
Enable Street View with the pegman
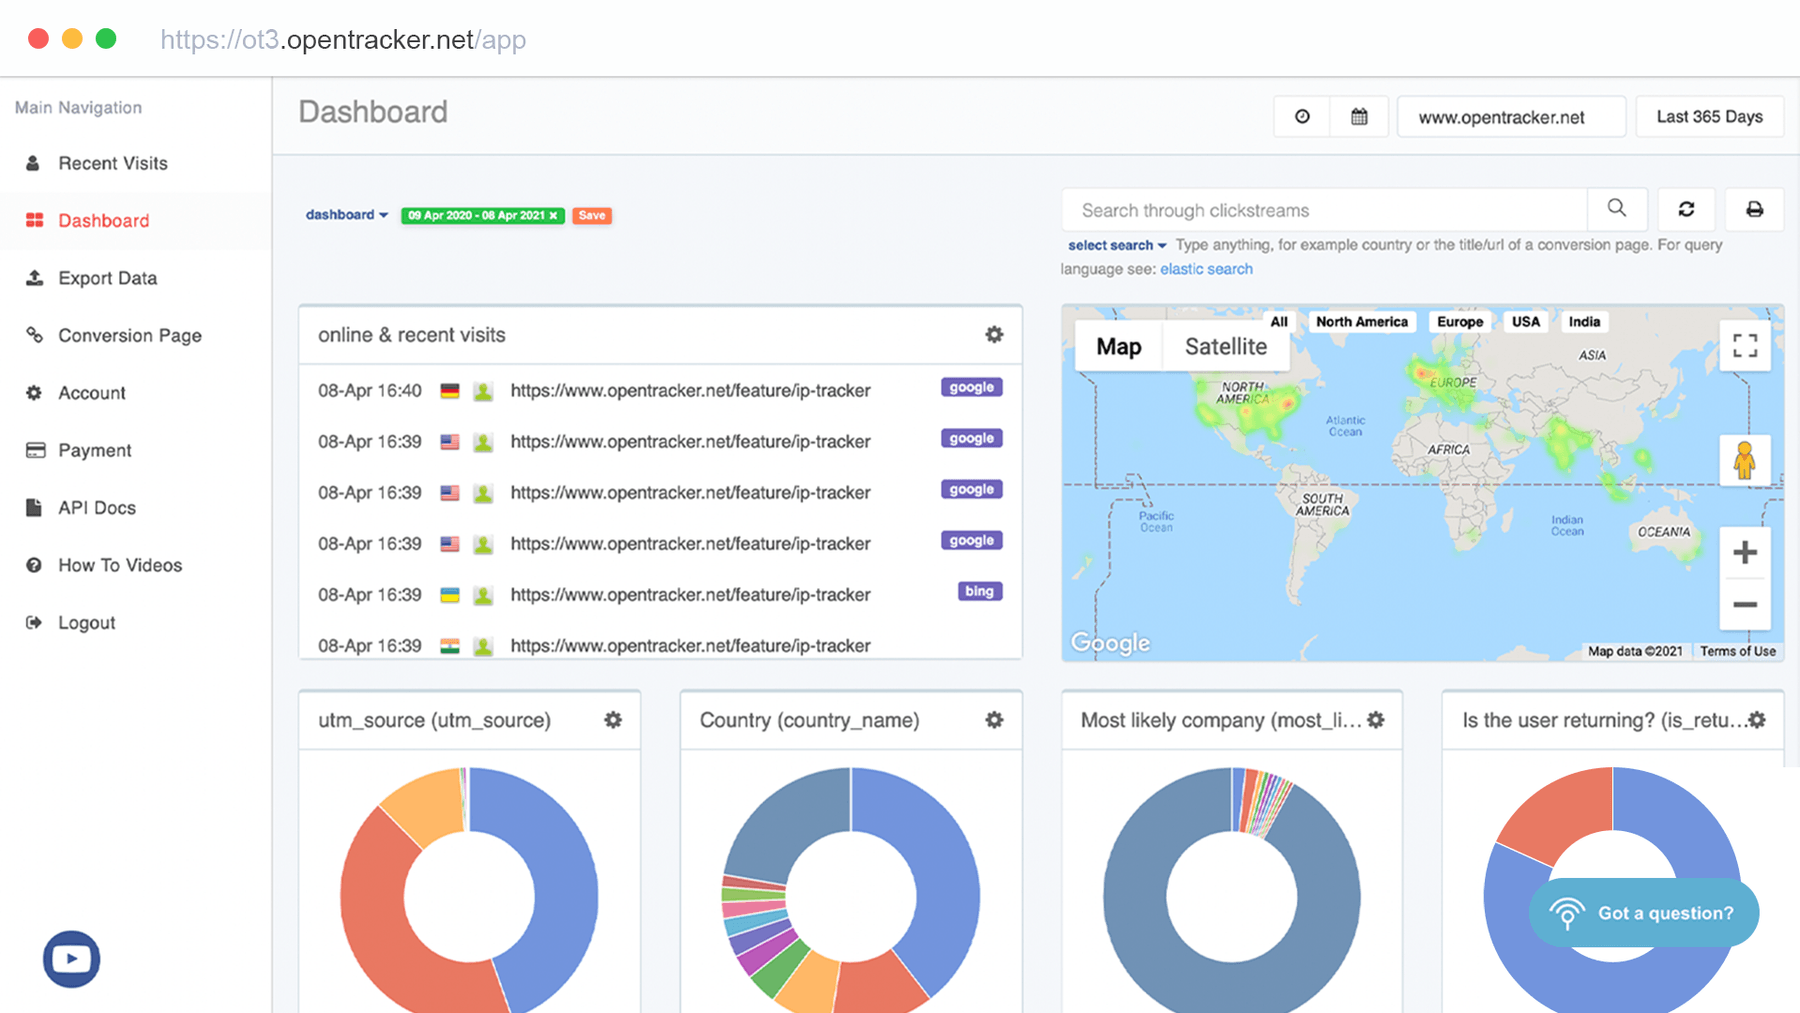coord(1744,461)
